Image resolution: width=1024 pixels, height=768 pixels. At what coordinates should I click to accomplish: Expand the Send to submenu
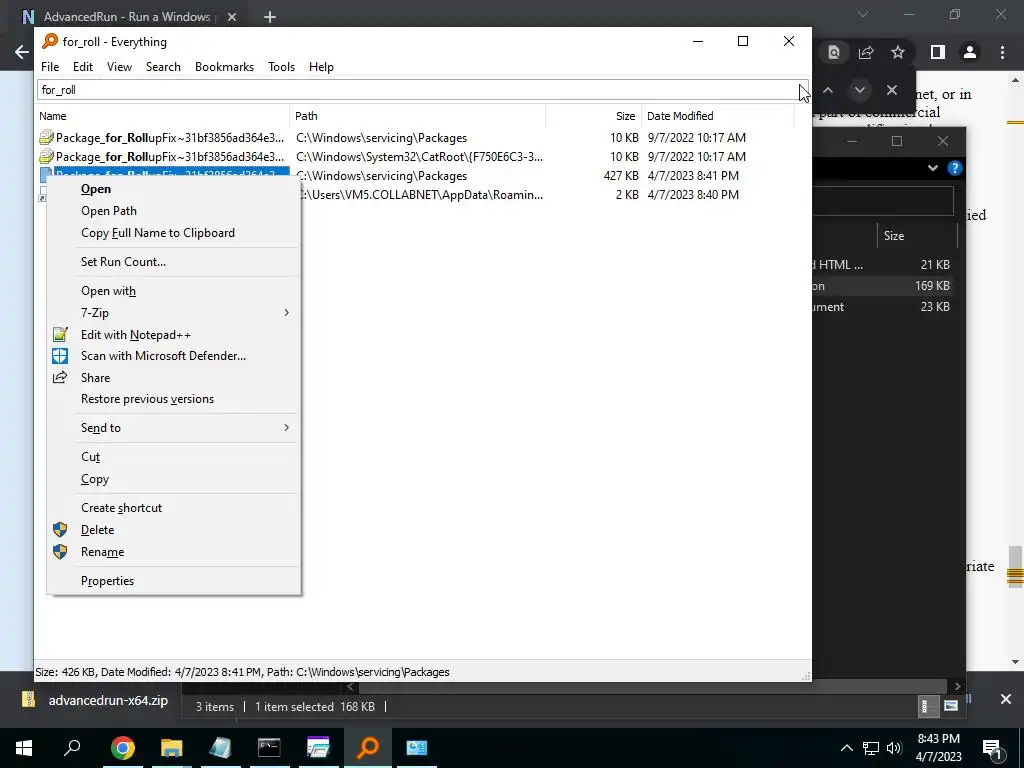(286, 428)
